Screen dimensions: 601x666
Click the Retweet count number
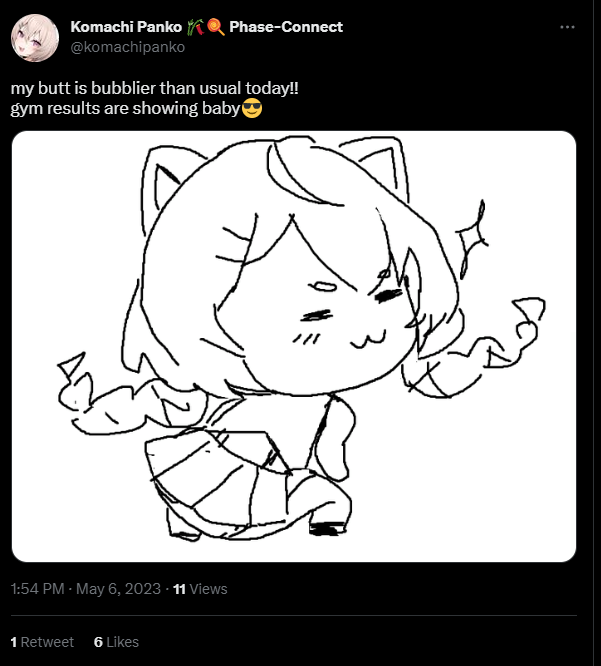pyautogui.click(x=14, y=642)
